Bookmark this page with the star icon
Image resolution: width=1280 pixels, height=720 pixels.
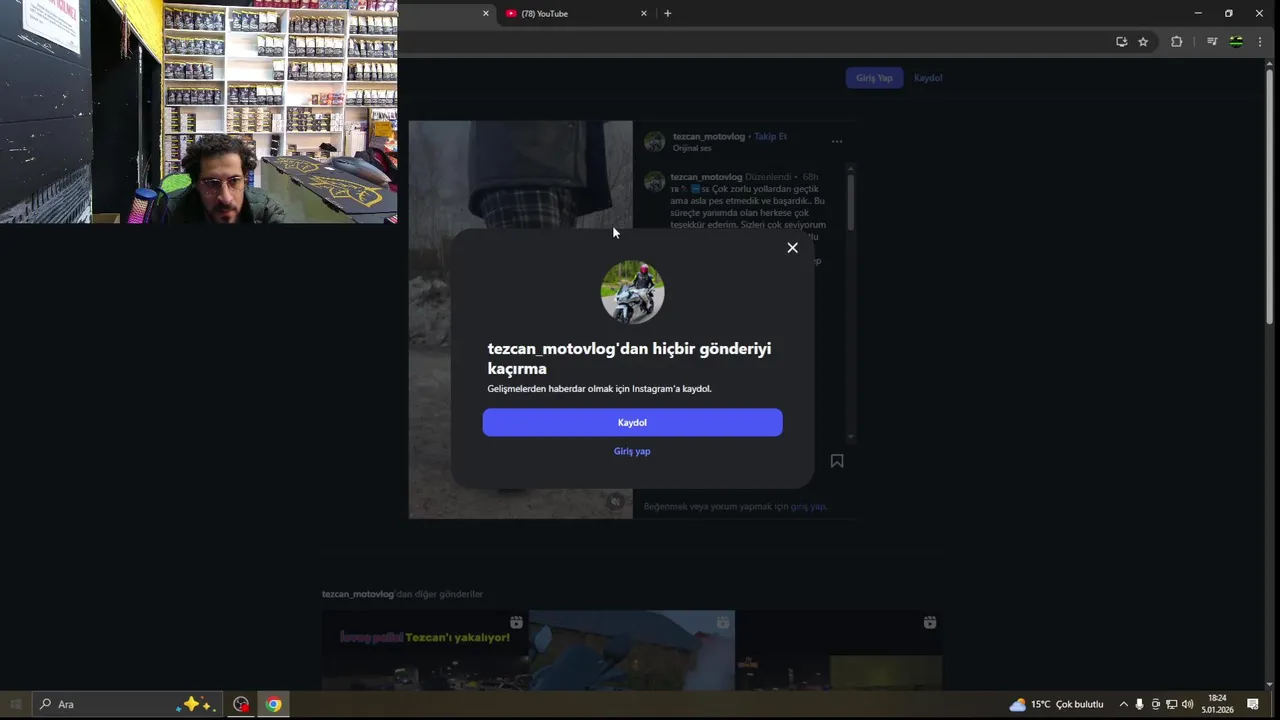(x=1143, y=42)
